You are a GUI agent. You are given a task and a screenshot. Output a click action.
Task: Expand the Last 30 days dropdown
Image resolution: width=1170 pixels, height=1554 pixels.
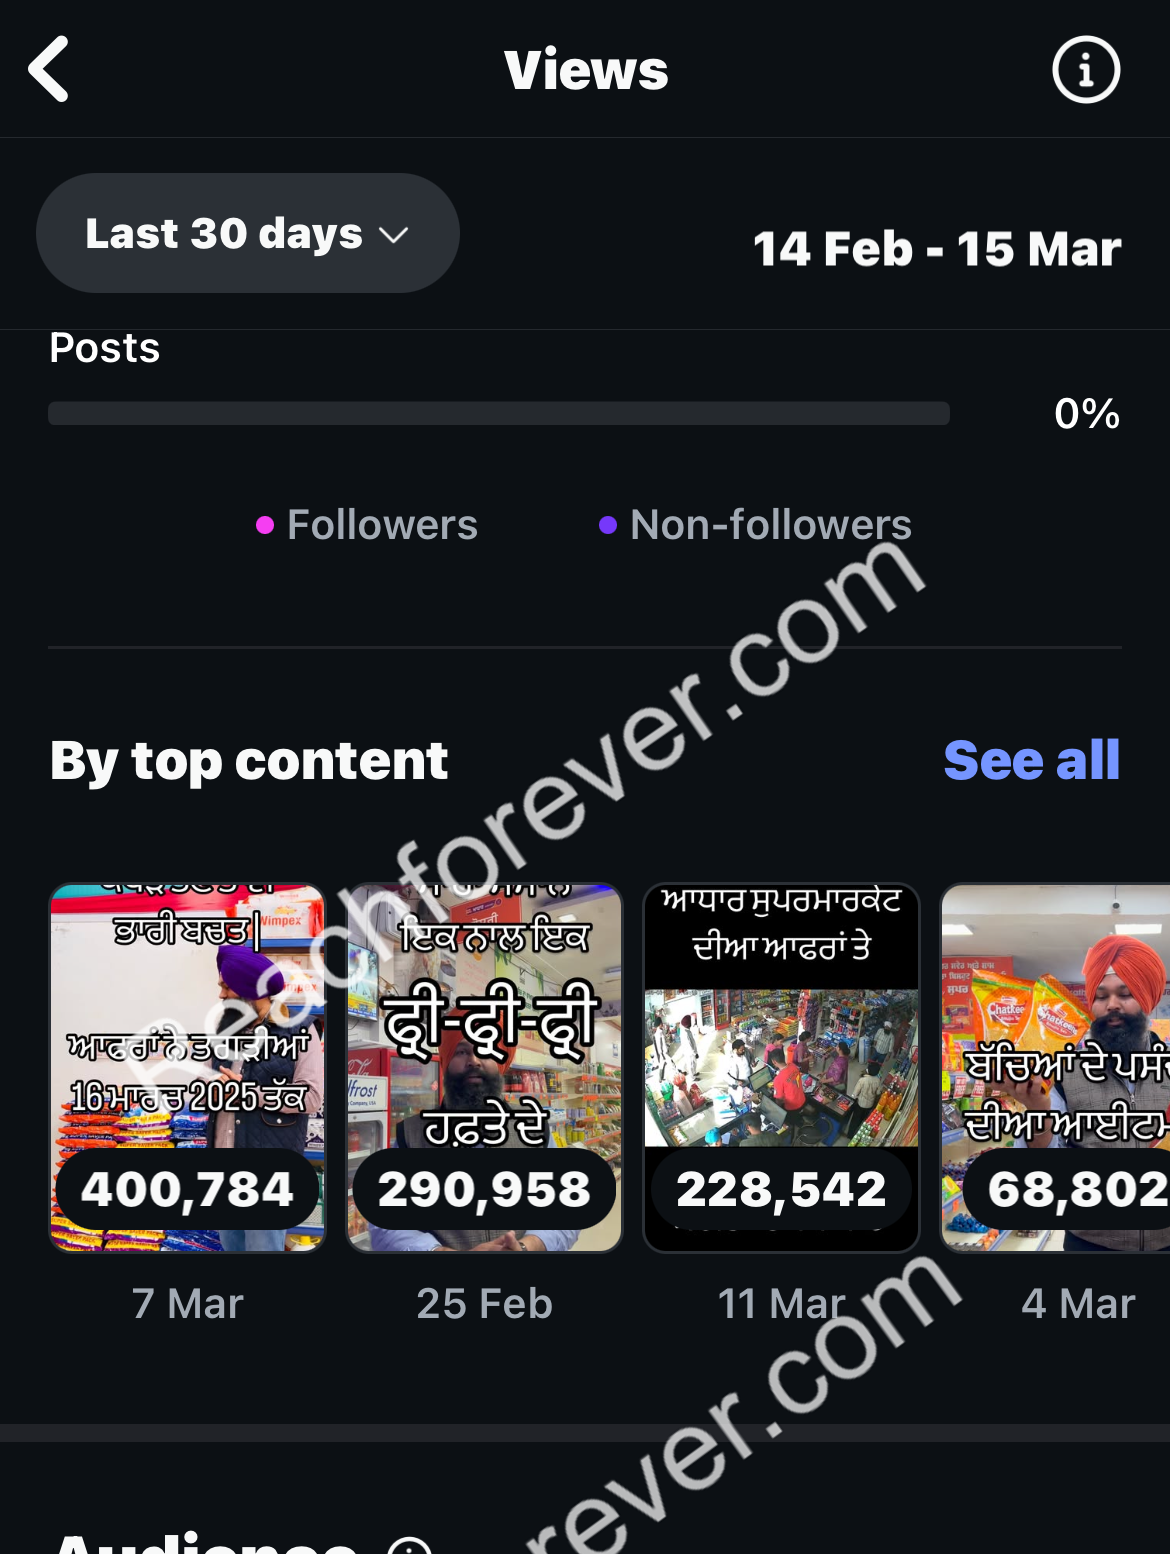point(248,233)
